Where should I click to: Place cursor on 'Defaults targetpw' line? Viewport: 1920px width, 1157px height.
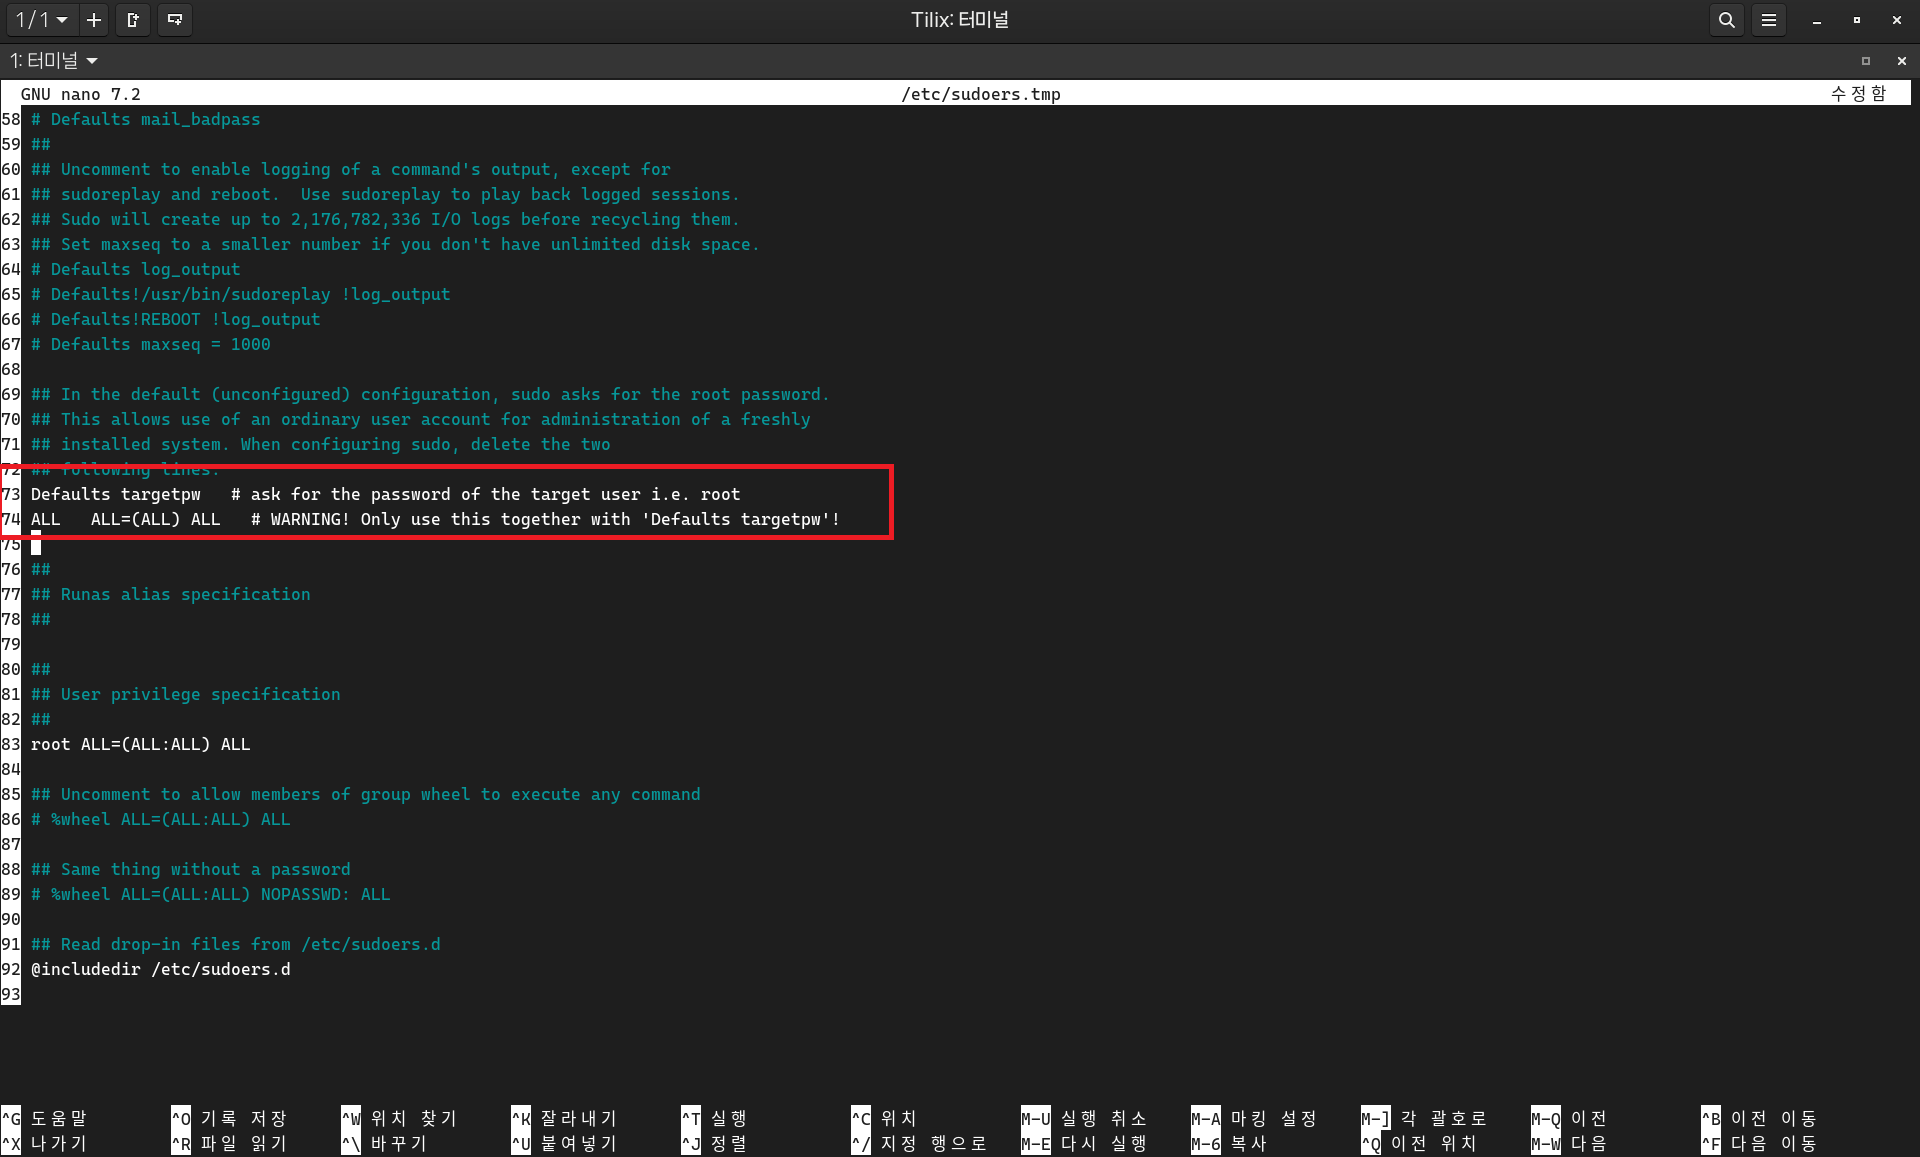click(x=116, y=494)
